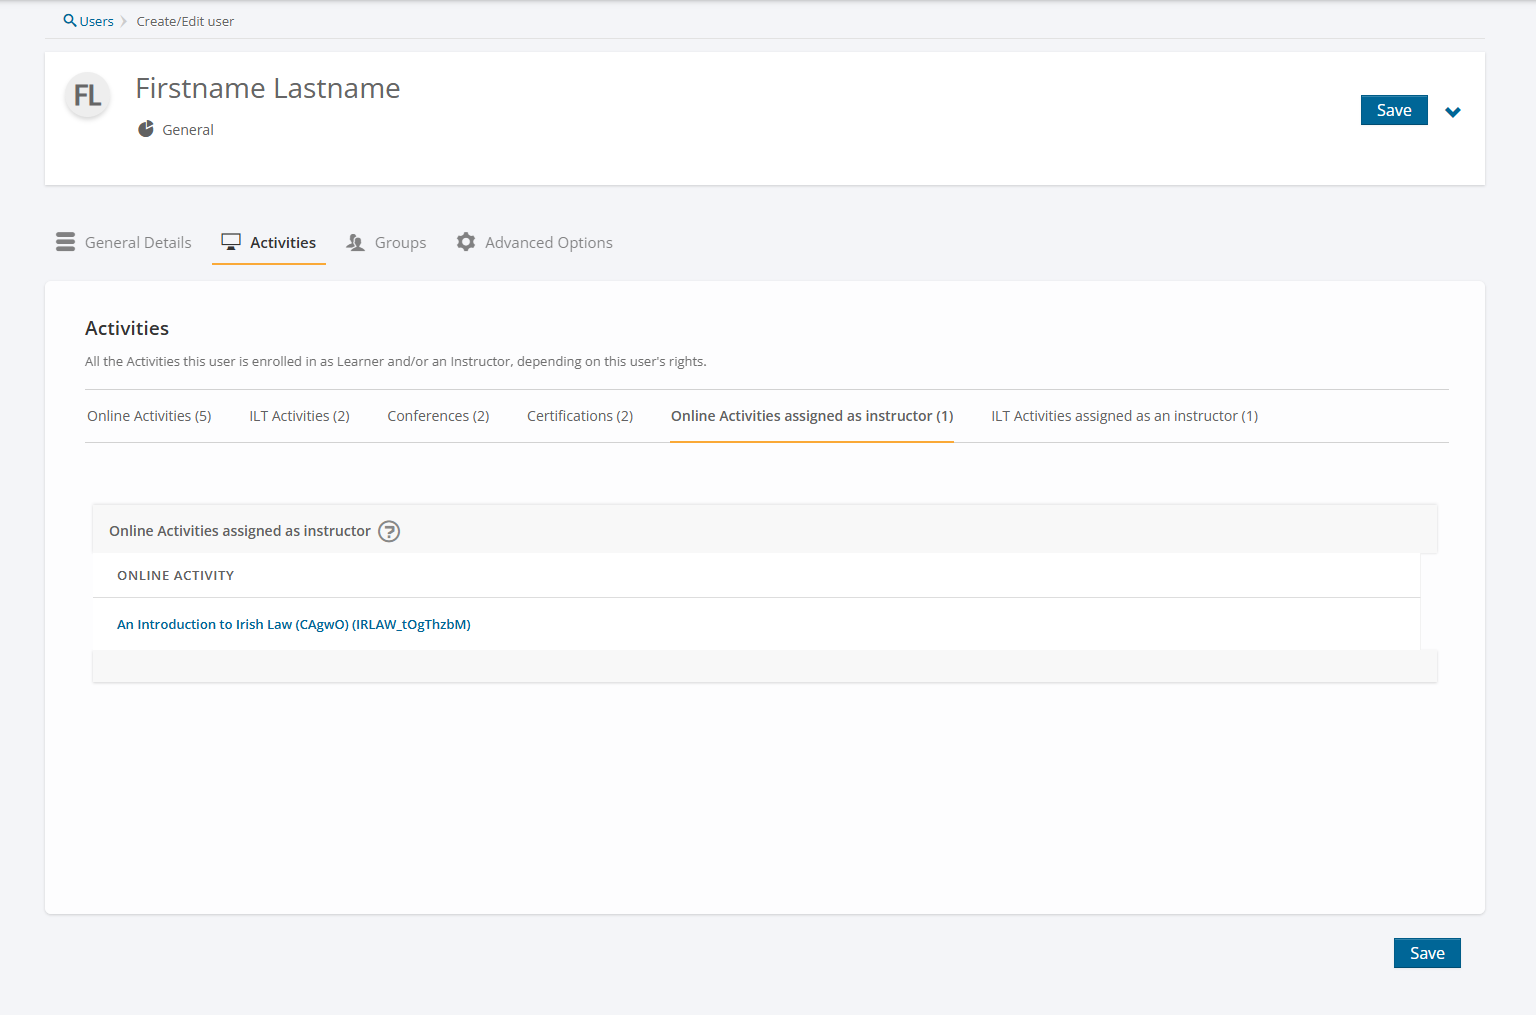Click the Firstname Lastname heading
1536x1015 pixels.
268,88
